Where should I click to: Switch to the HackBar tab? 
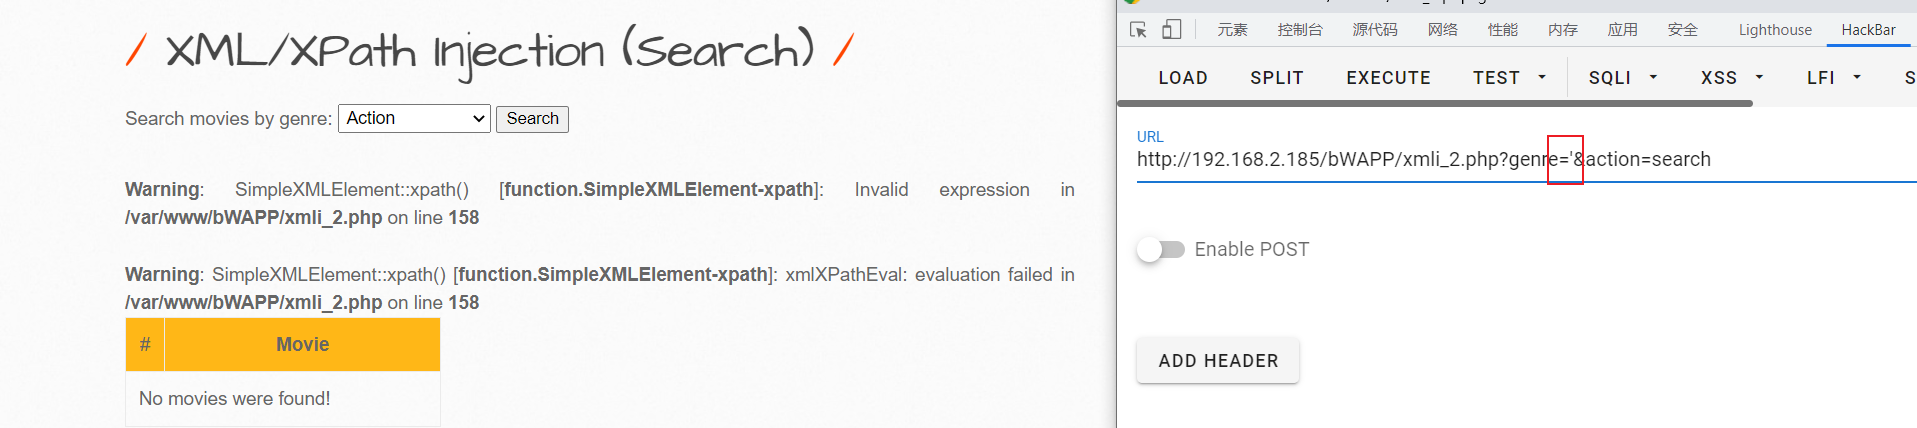click(1868, 30)
